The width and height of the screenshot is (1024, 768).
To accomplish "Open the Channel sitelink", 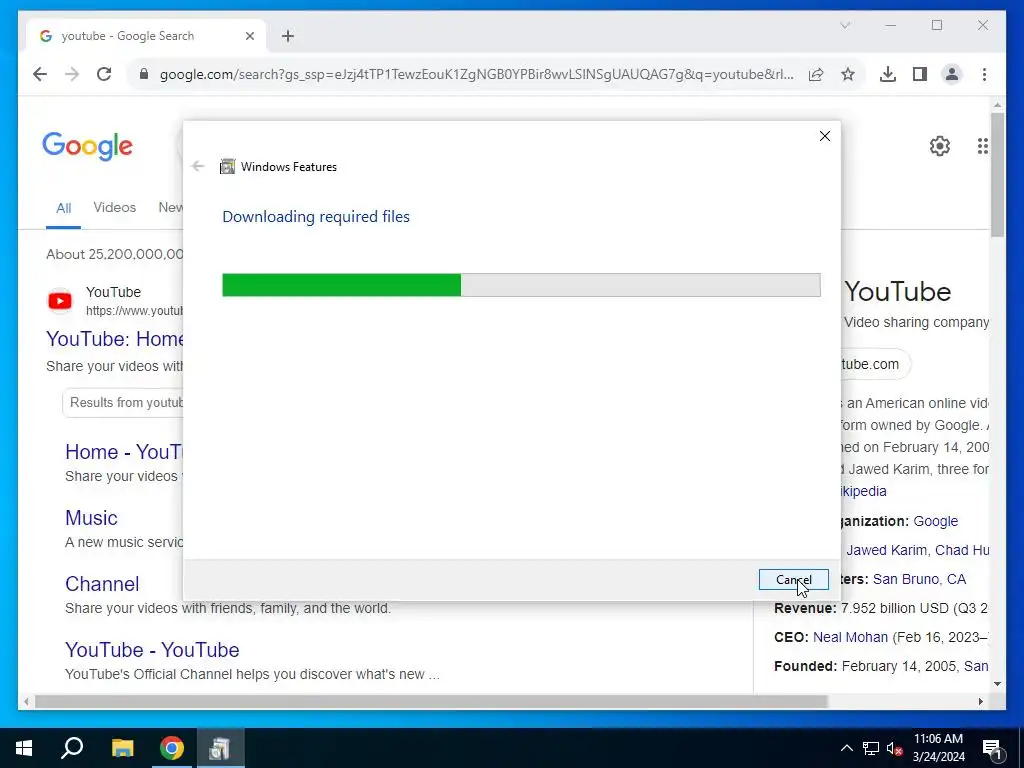I will (102, 584).
